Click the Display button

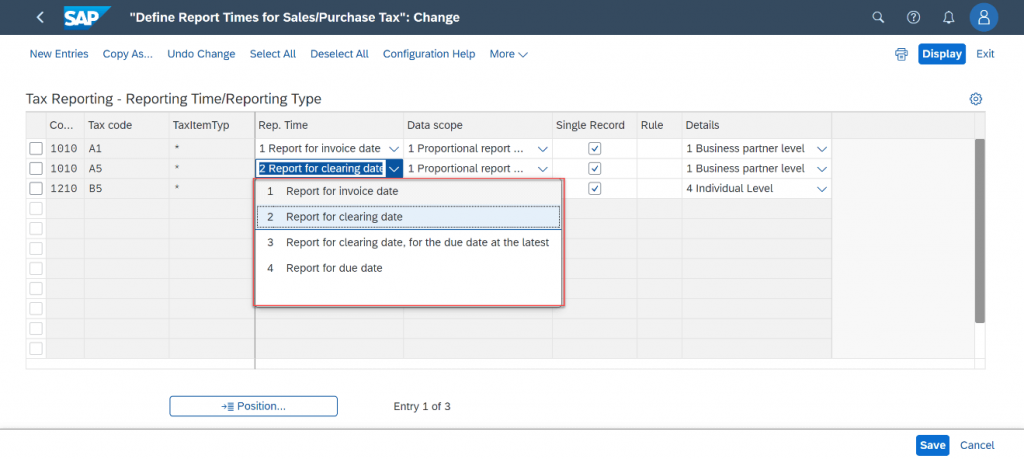[942, 54]
